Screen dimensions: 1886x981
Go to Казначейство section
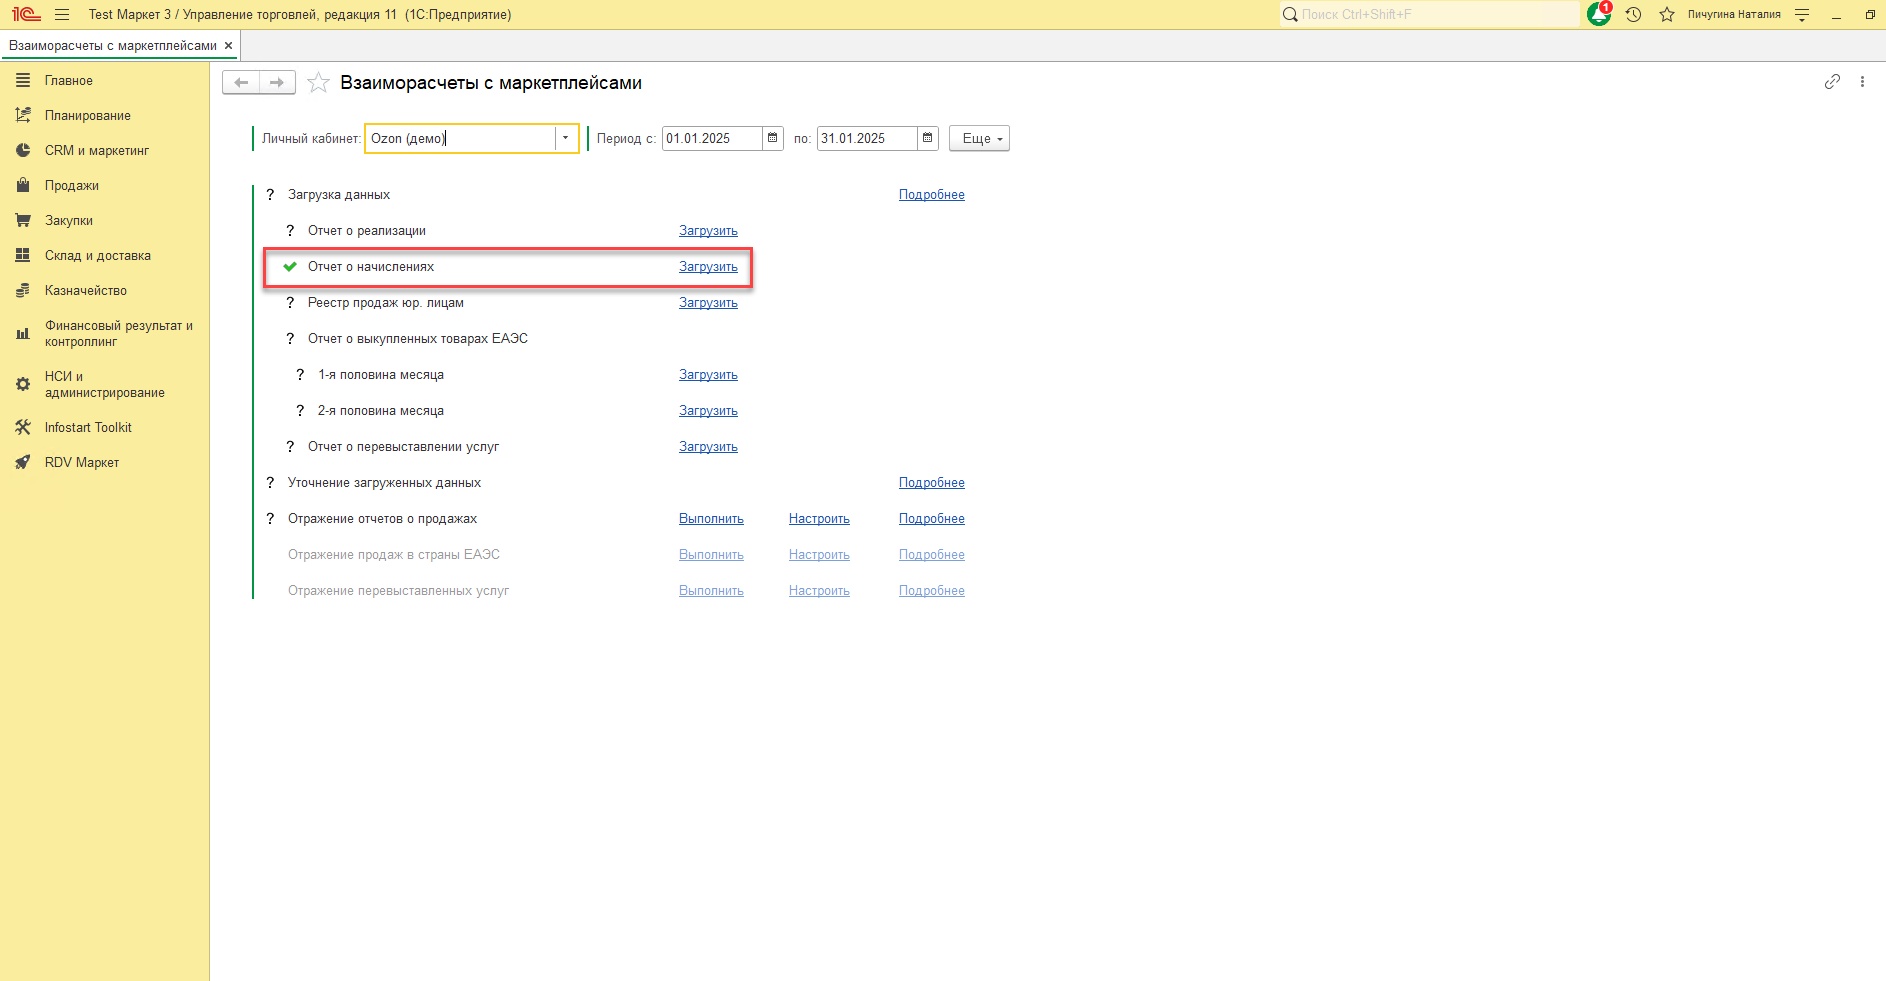(x=85, y=291)
